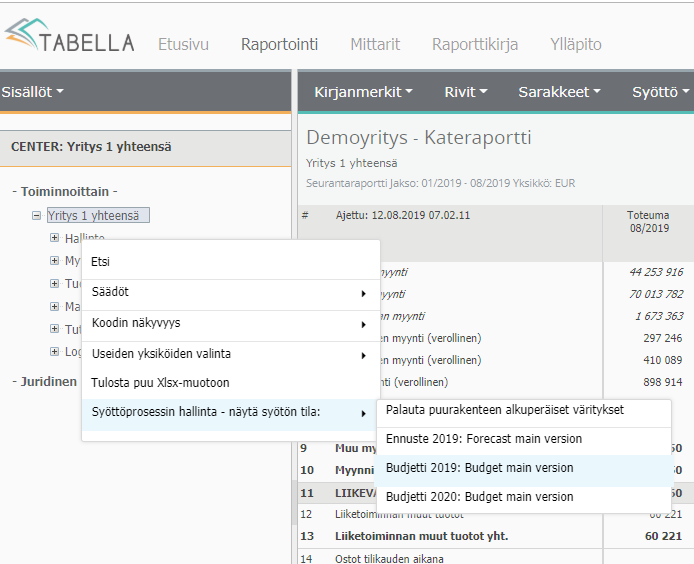Switch to the Mittarit tab
This screenshot has width=694, height=564.
point(375,44)
